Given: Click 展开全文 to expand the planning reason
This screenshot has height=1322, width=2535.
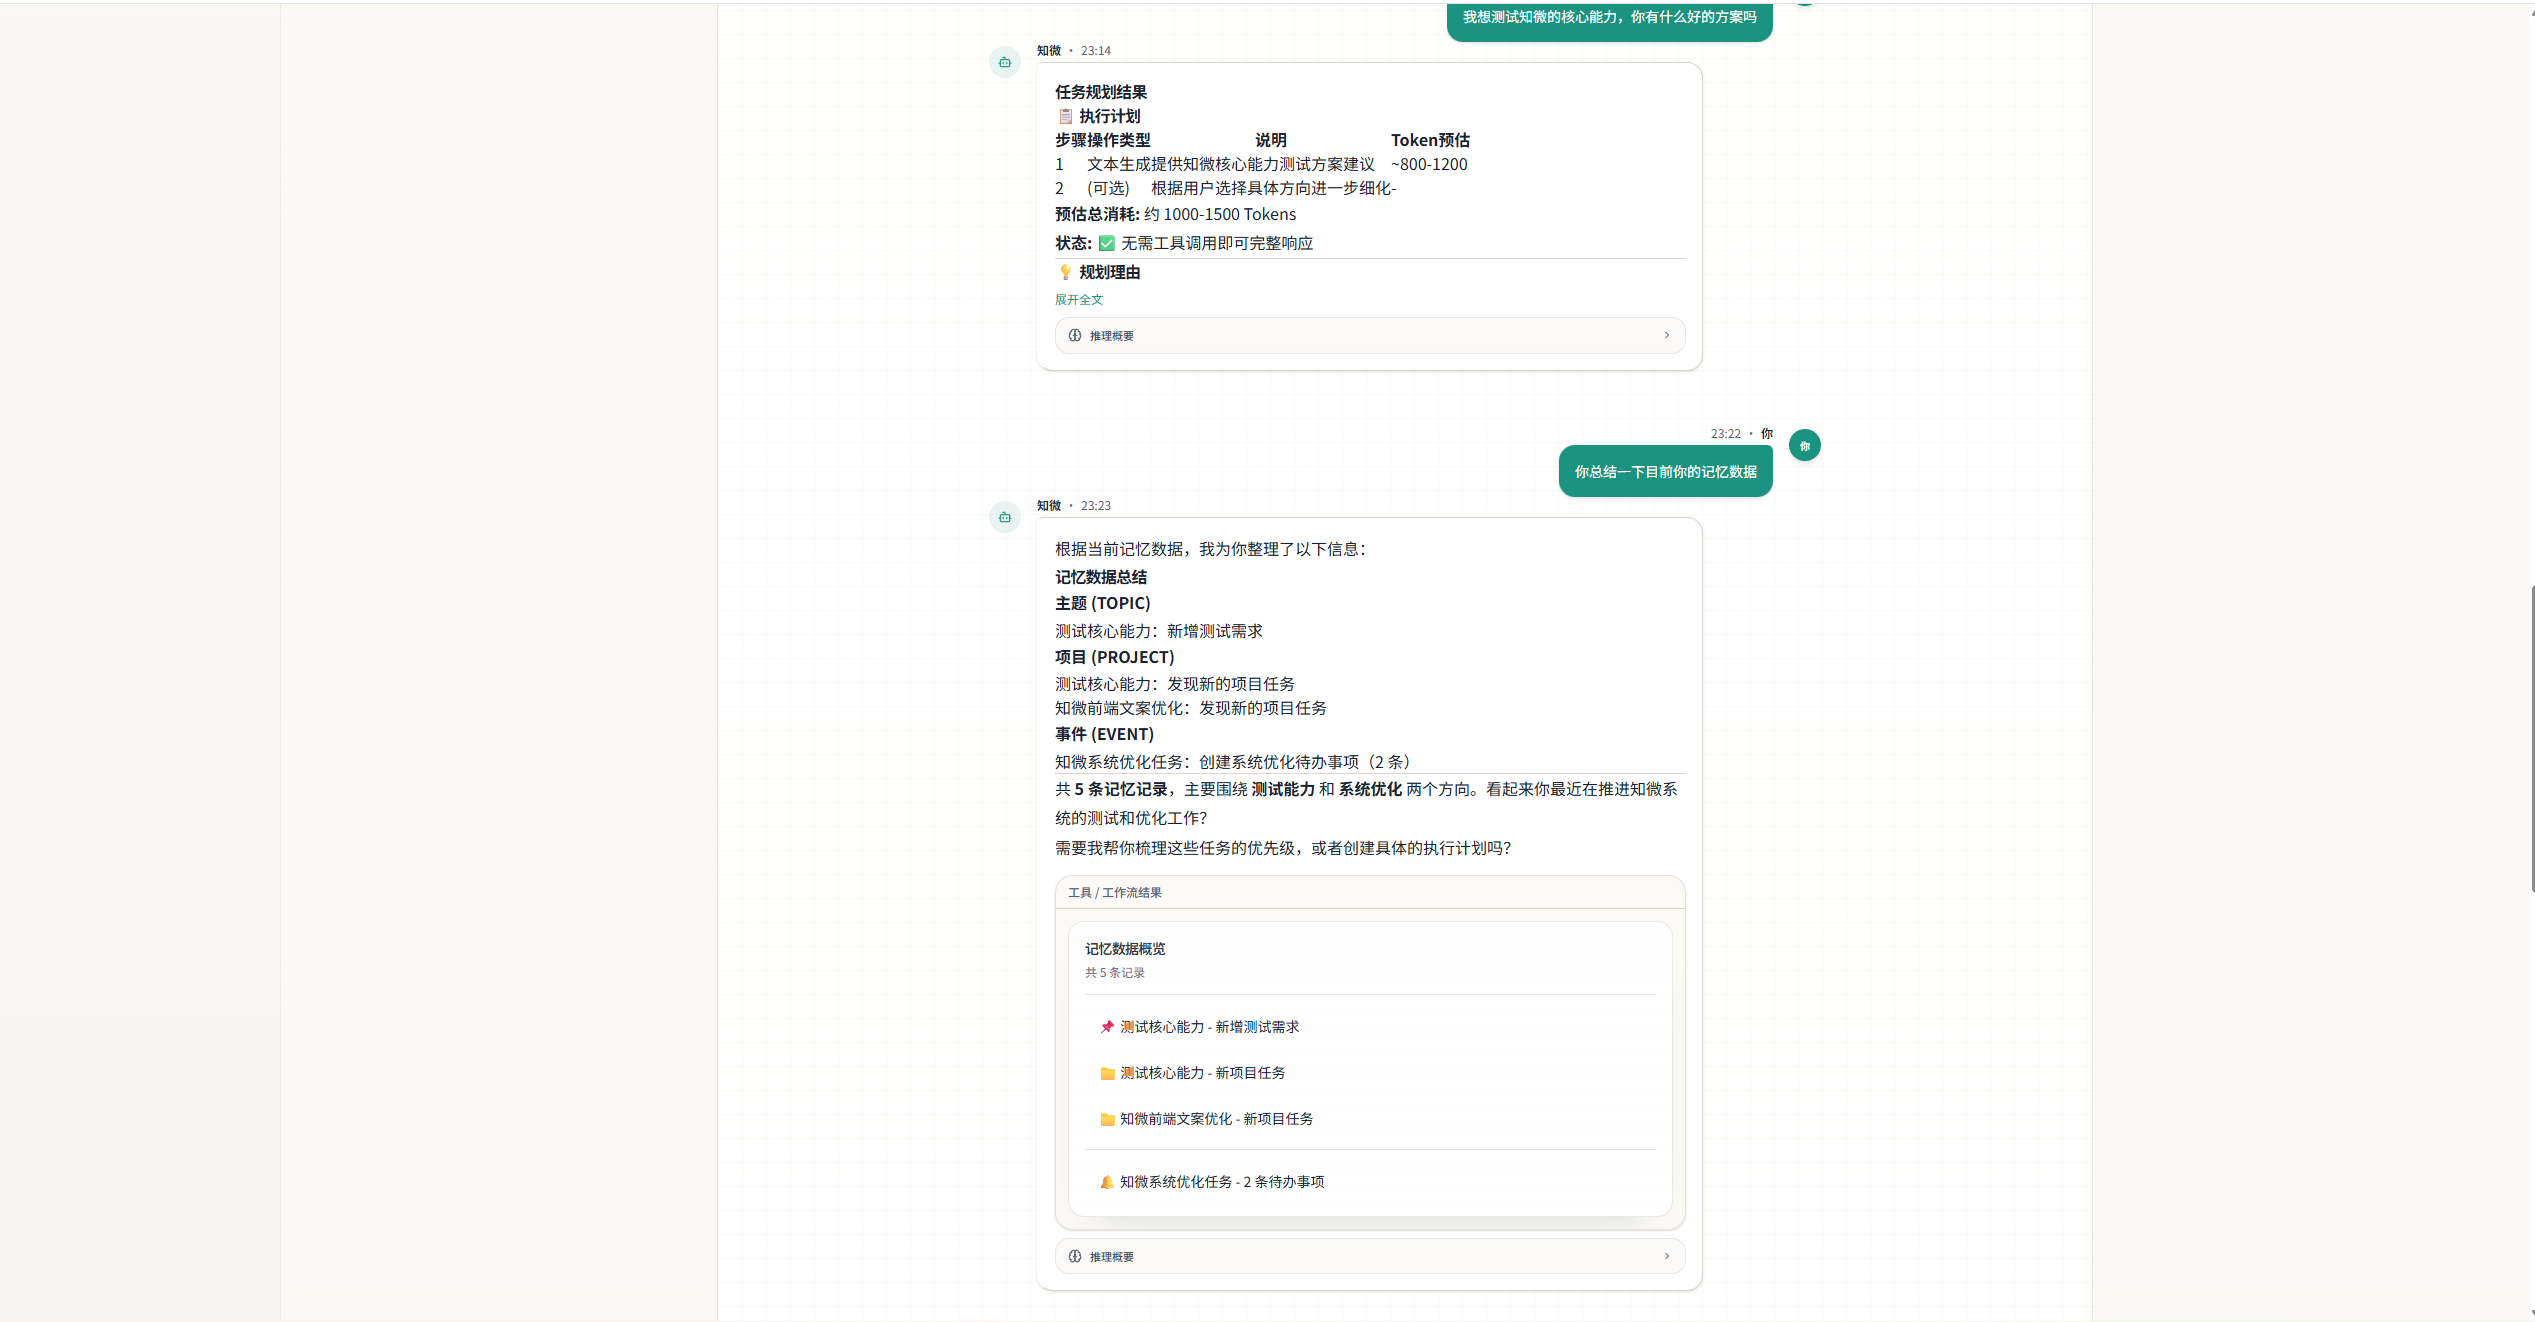Looking at the screenshot, I should [x=1078, y=298].
